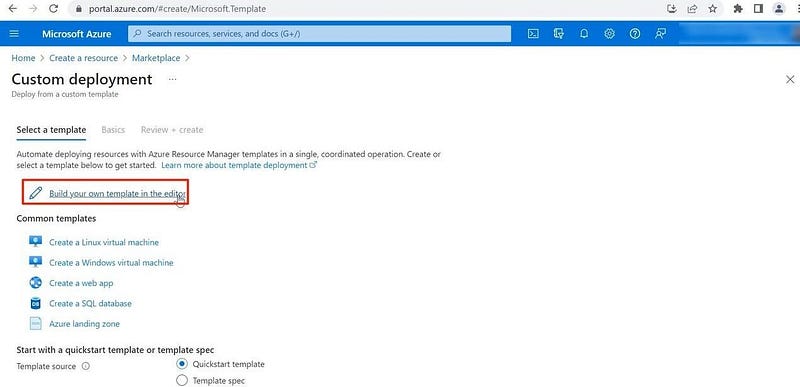The image size is (800, 387).
Task: Open the Custom deployment ellipsis menu
Action: click(172, 80)
